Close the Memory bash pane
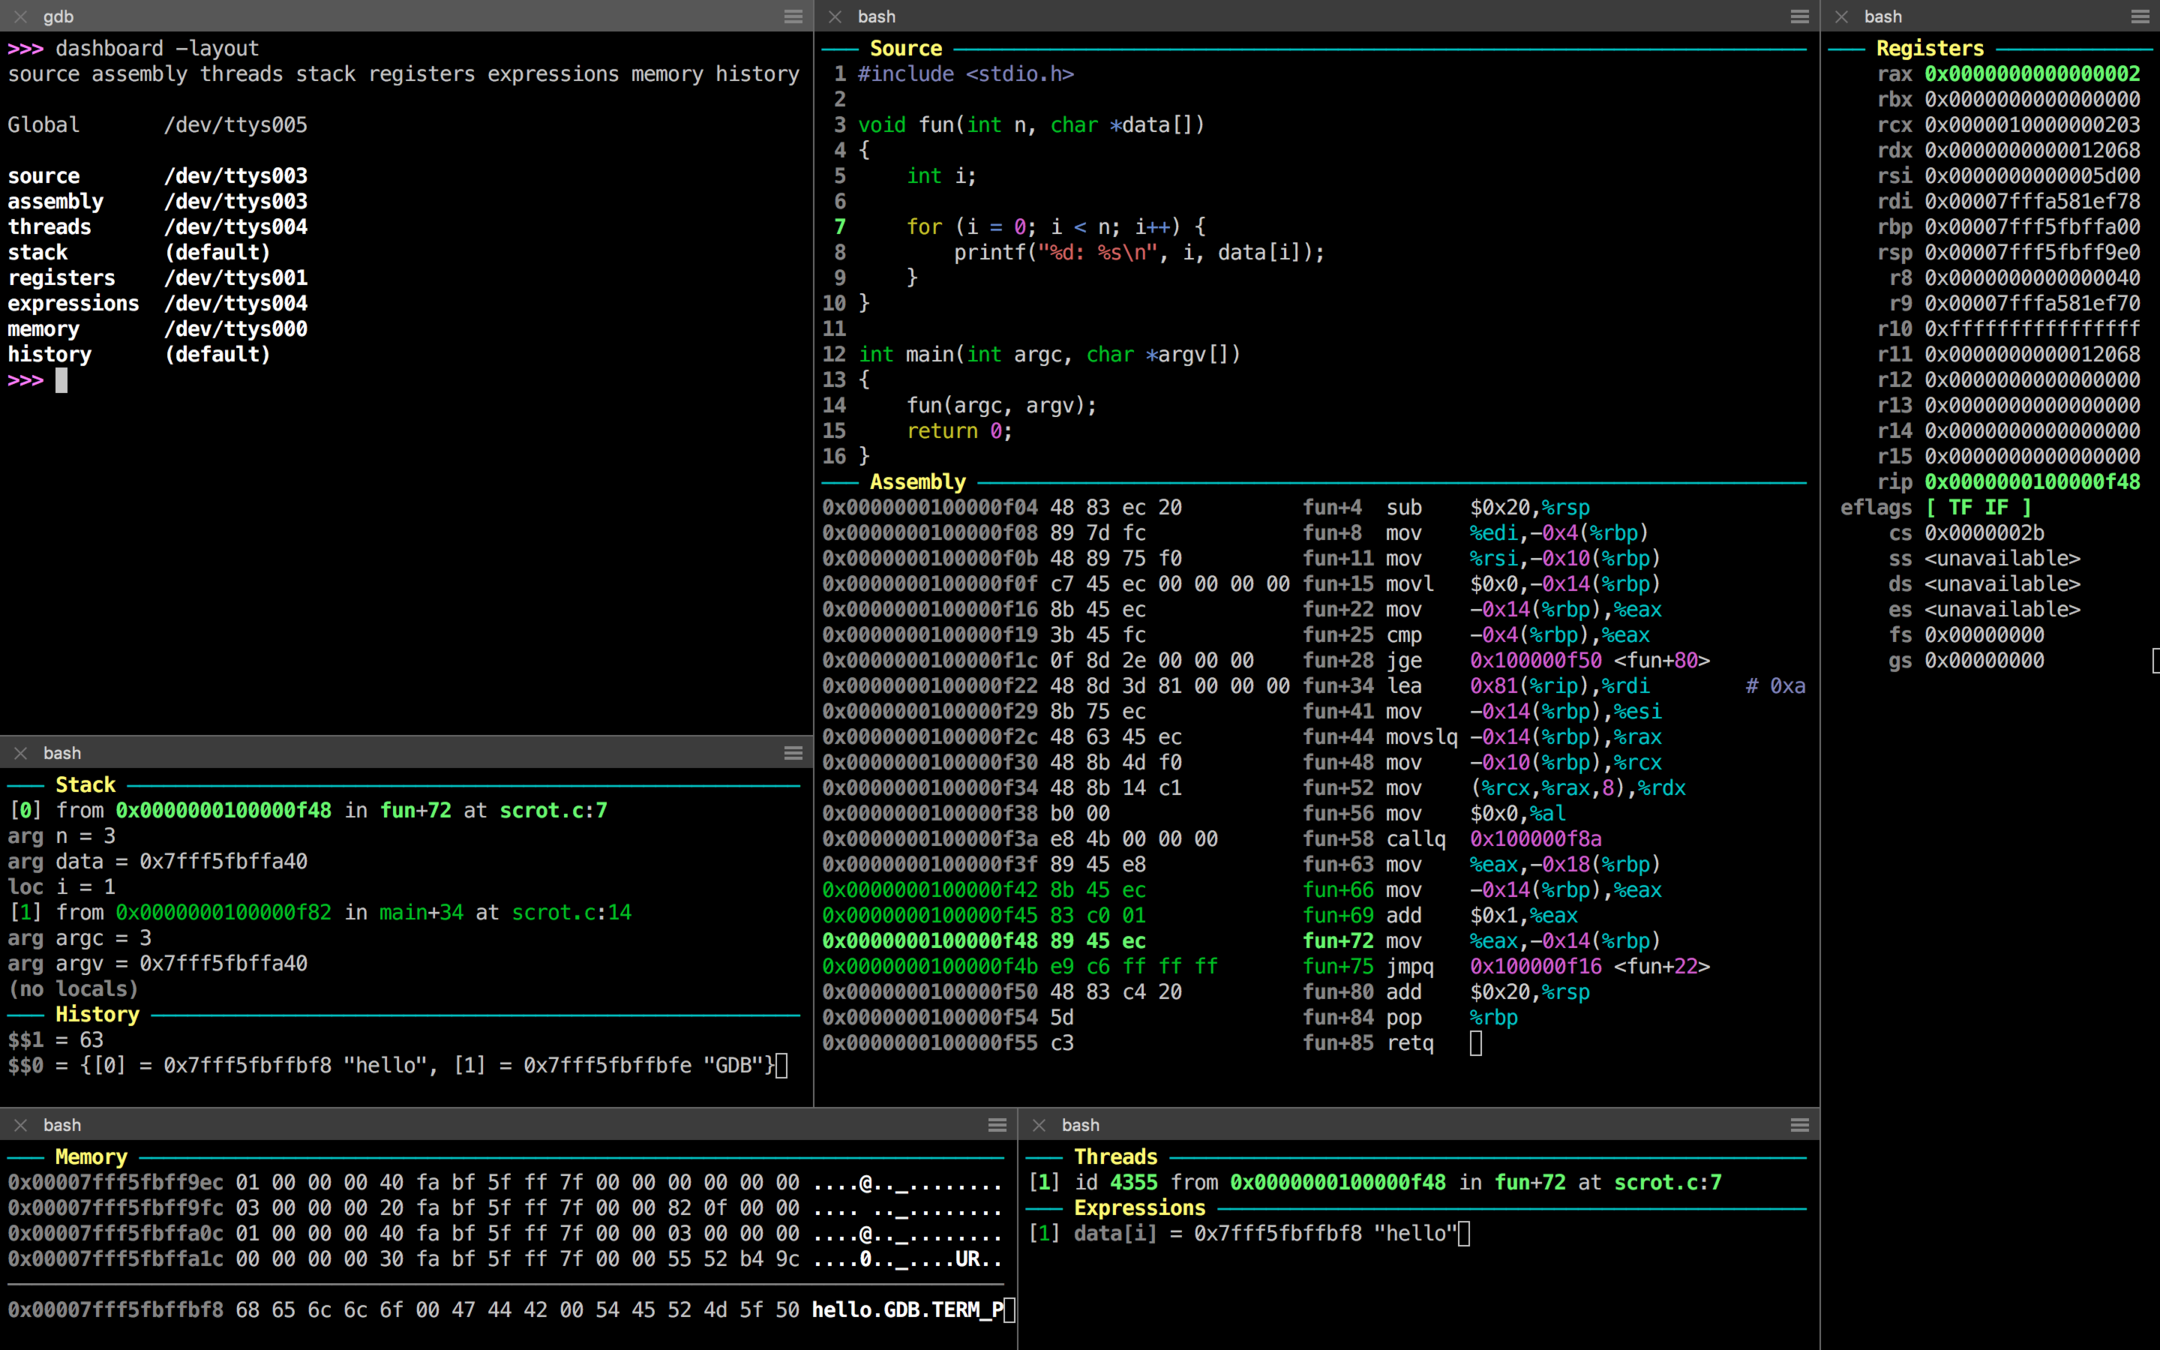 point(20,1125)
